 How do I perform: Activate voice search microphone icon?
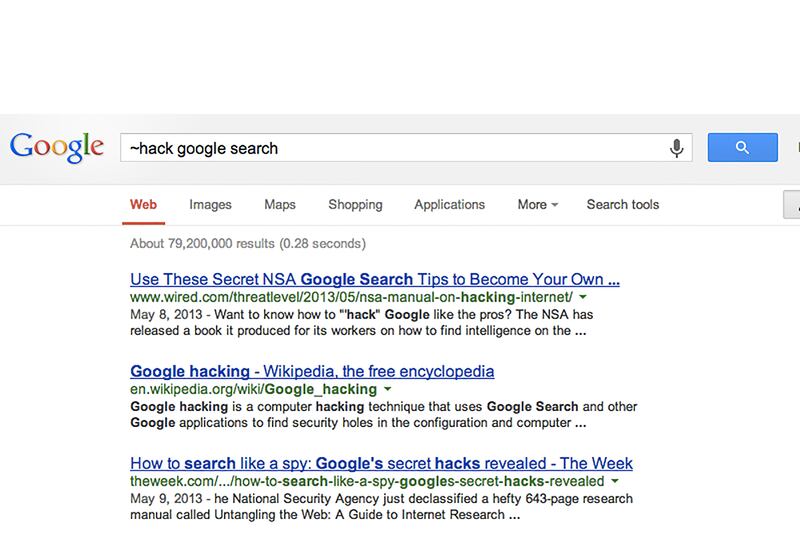[677, 148]
